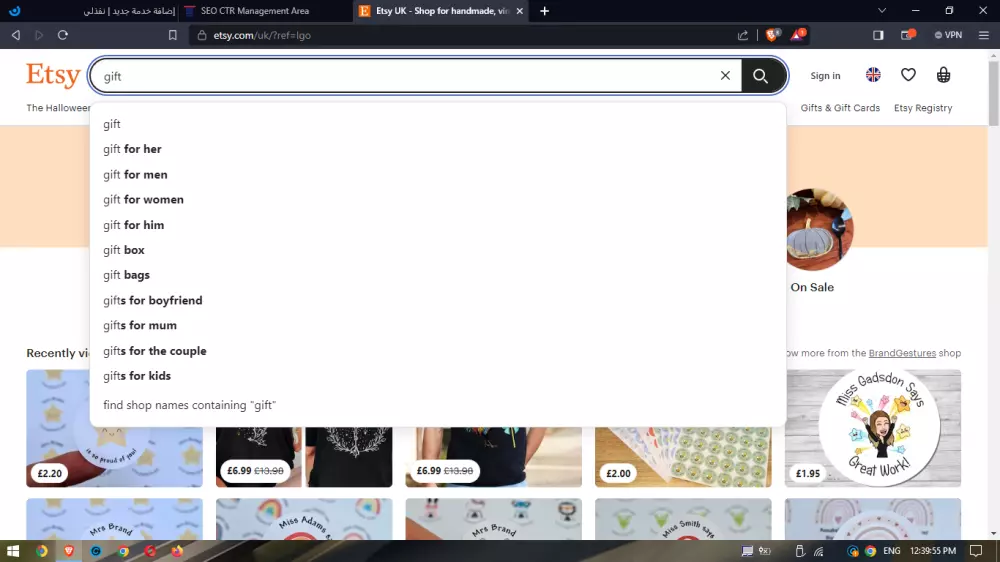Choose suggestion 'gift for her'
This screenshot has height=562, width=1000.
click(438, 149)
